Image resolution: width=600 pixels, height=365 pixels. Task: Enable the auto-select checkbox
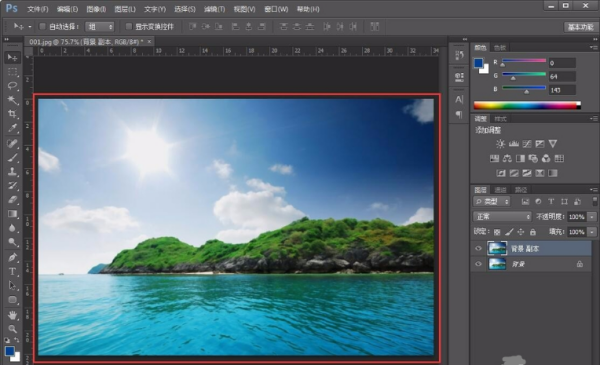pos(42,26)
